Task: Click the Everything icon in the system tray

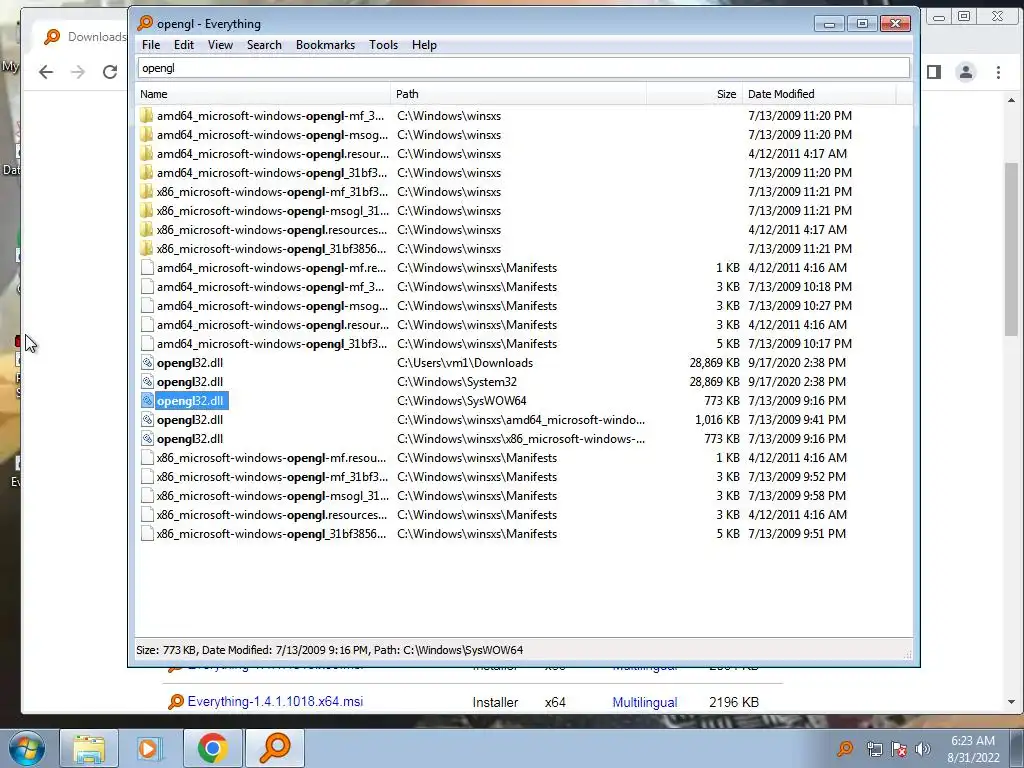Action: tap(845, 748)
